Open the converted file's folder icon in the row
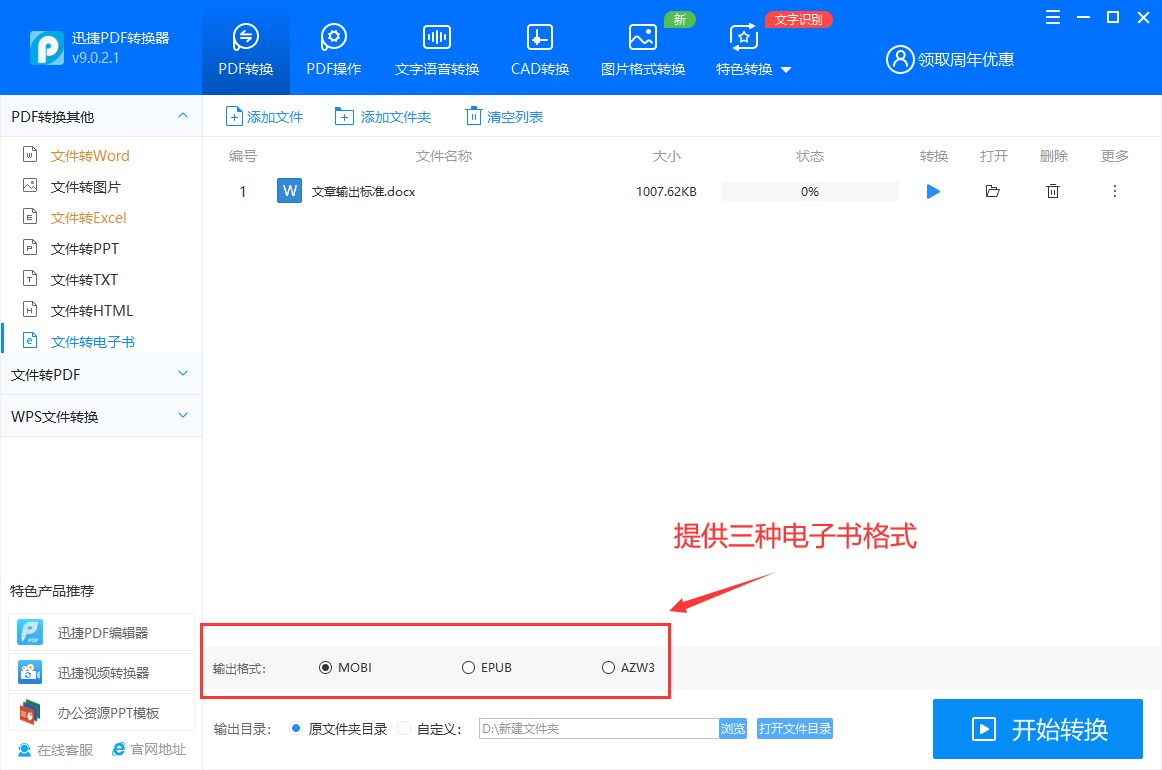The image size is (1162, 770). click(992, 191)
